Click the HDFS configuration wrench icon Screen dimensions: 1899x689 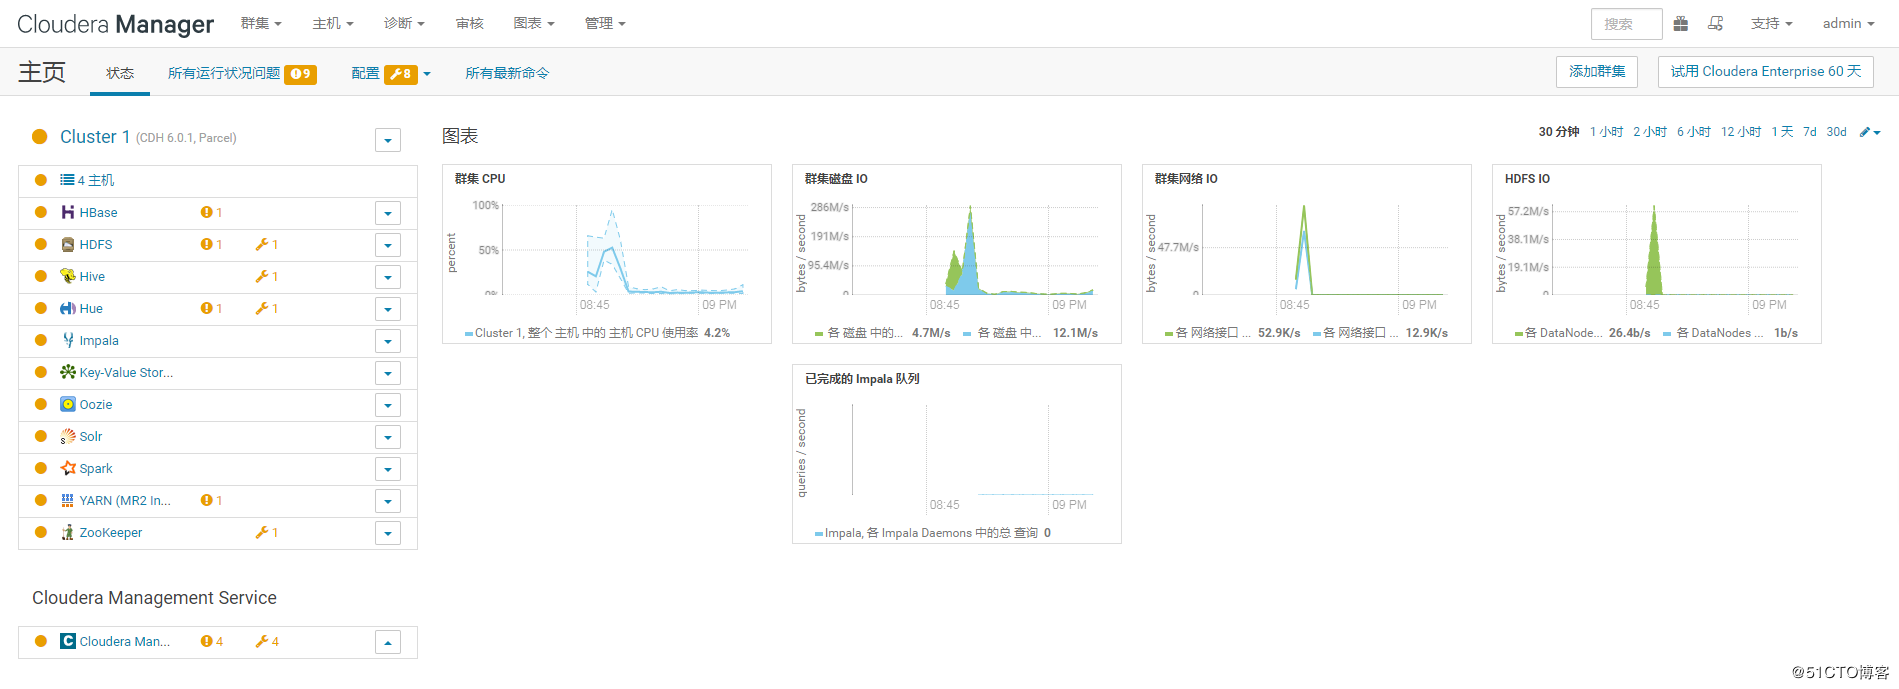[267, 244]
